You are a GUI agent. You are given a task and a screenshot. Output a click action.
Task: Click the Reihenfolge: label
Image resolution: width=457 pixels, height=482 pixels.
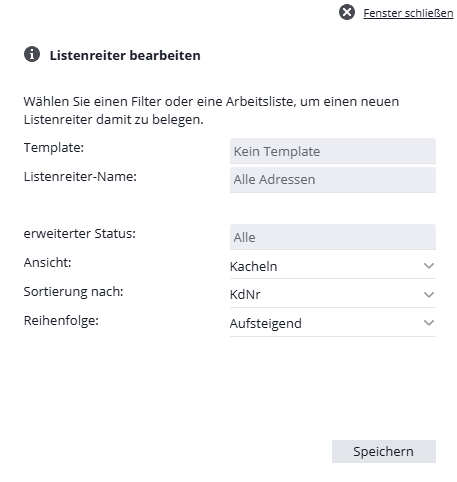click(x=61, y=320)
